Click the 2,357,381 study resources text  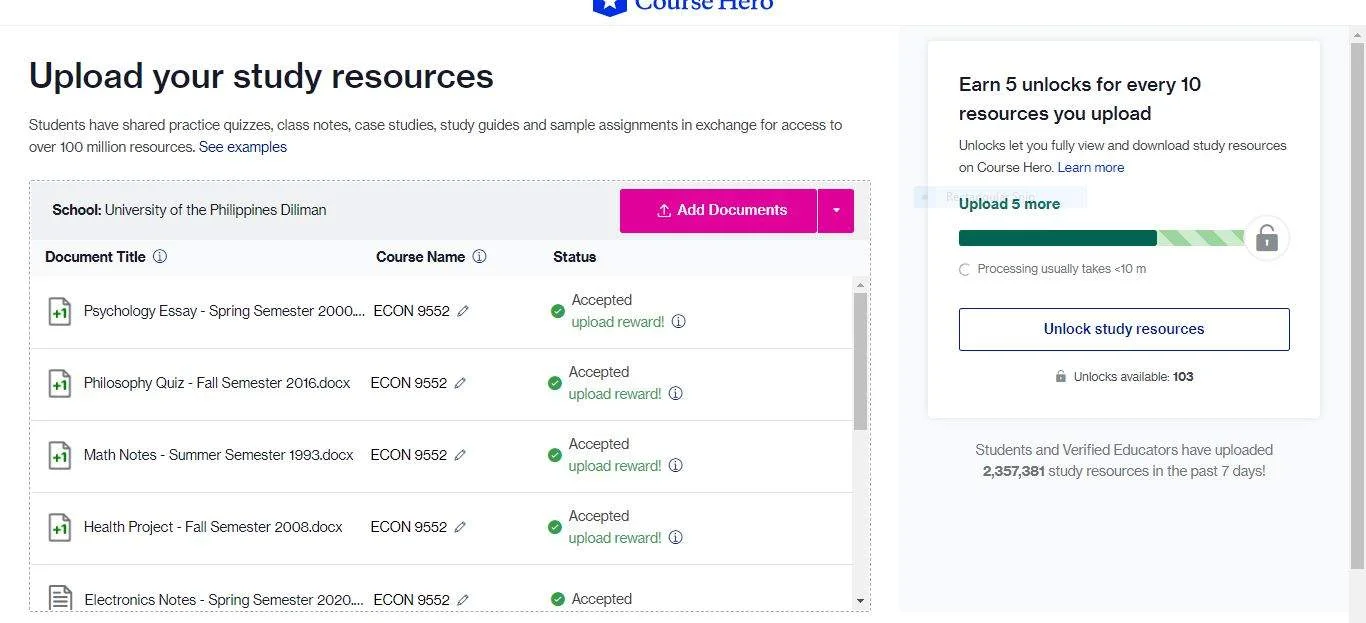(1124, 471)
